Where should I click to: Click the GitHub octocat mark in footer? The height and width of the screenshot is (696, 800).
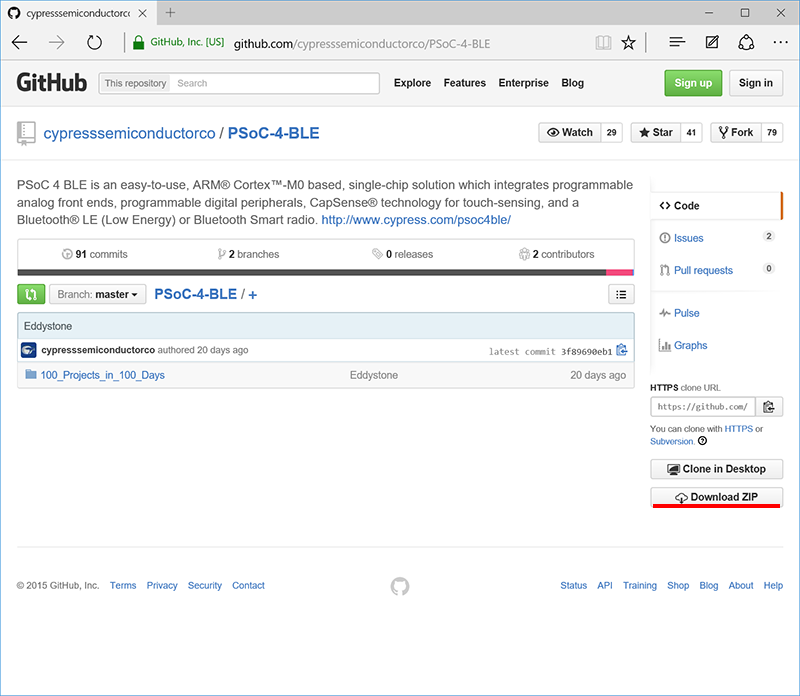(x=400, y=586)
